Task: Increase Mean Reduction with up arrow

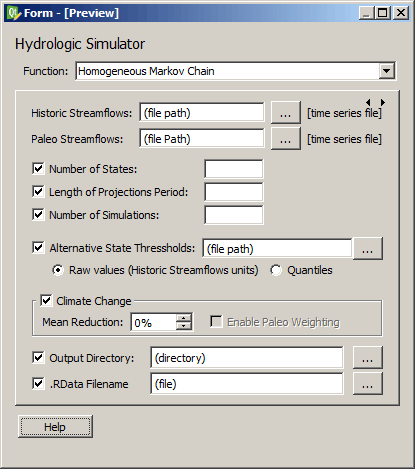Action: pyautogui.click(x=184, y=318)
